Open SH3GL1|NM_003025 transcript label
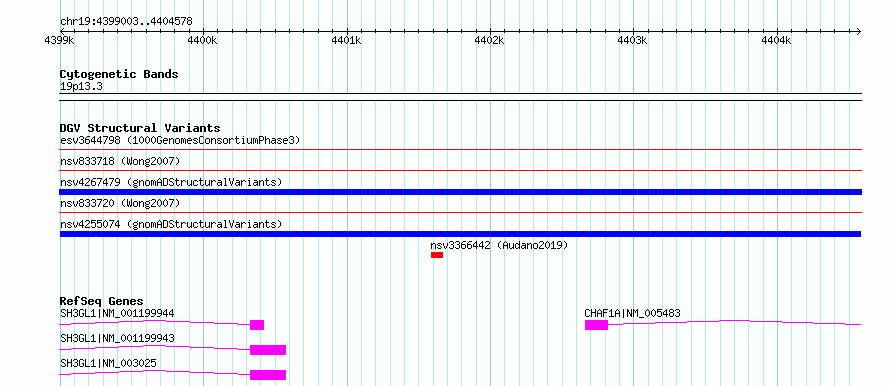Screen dimensions: 890x386 click(108, 363)
